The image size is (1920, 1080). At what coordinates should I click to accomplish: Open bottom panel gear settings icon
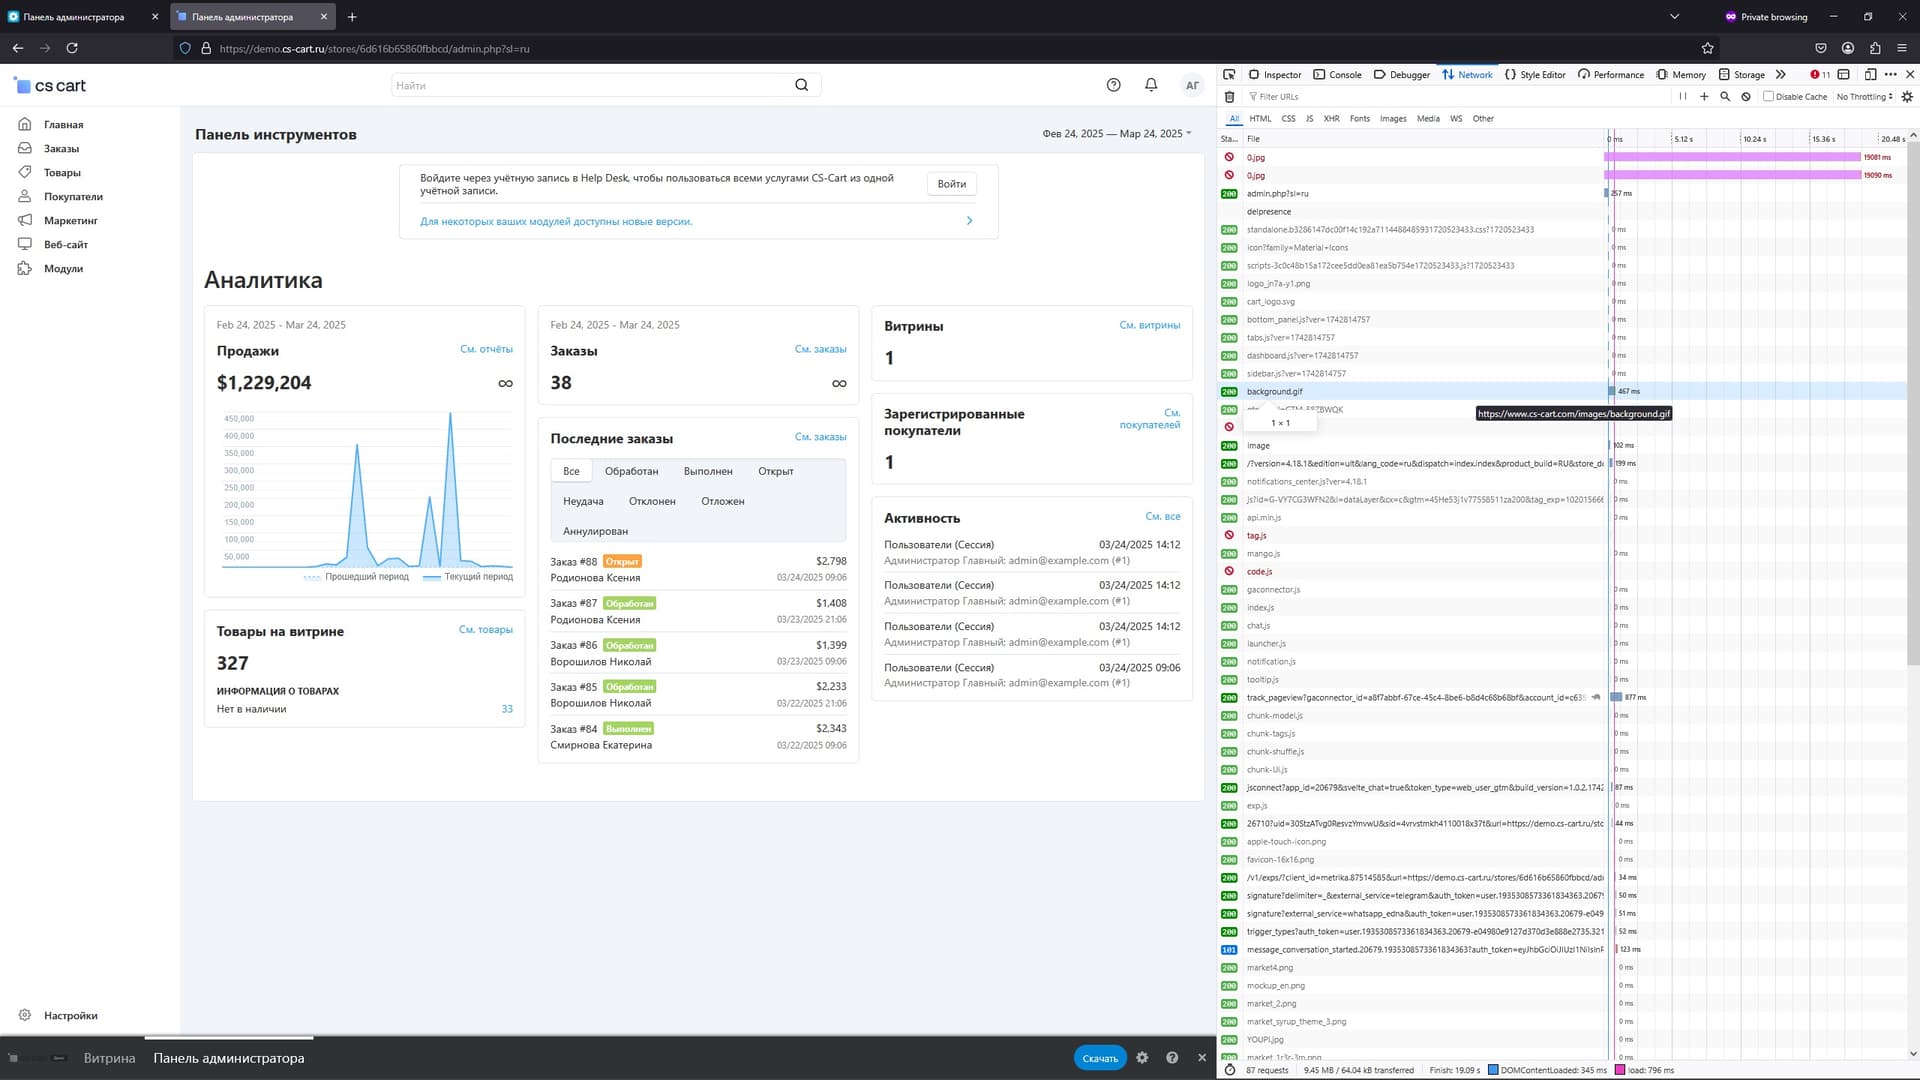[x=1142, y=1058]
